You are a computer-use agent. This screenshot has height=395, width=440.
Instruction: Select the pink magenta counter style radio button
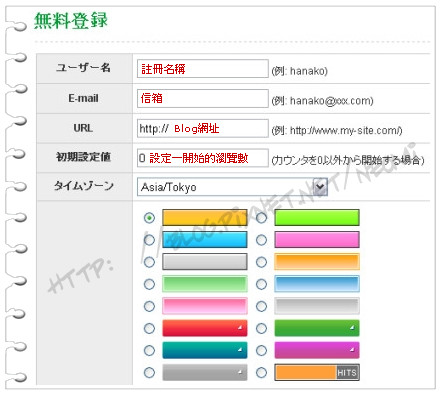tap(261, 240)
